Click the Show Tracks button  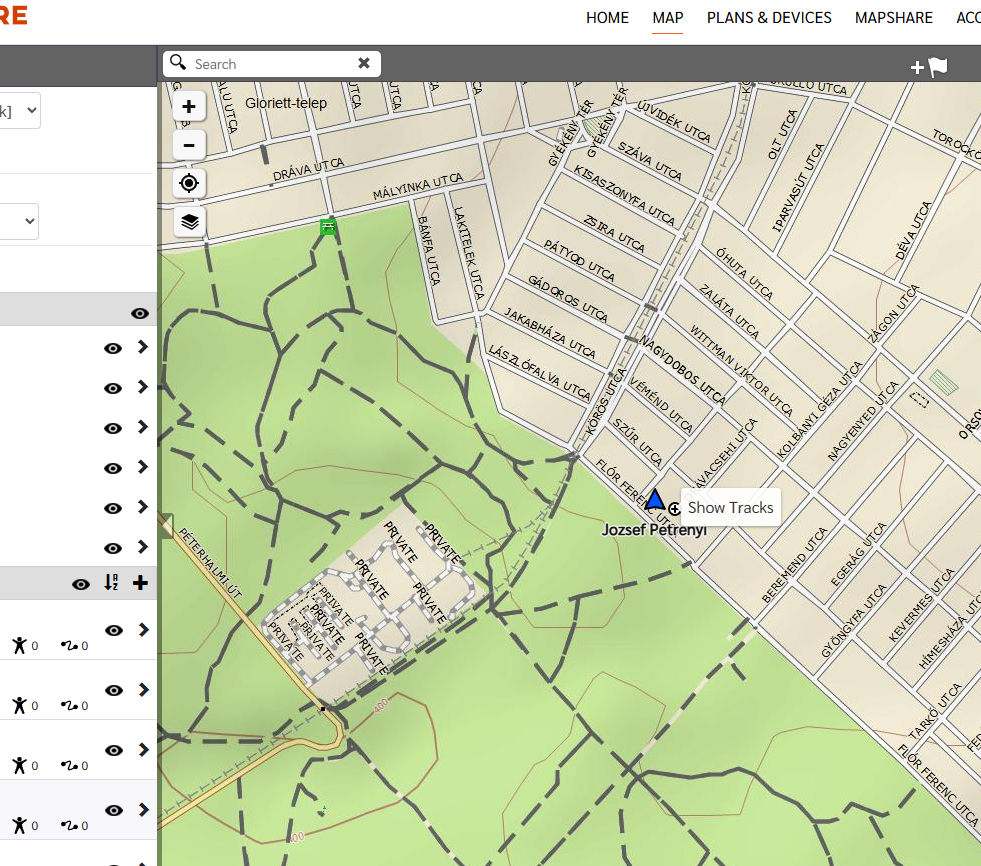tap(730, 507)
